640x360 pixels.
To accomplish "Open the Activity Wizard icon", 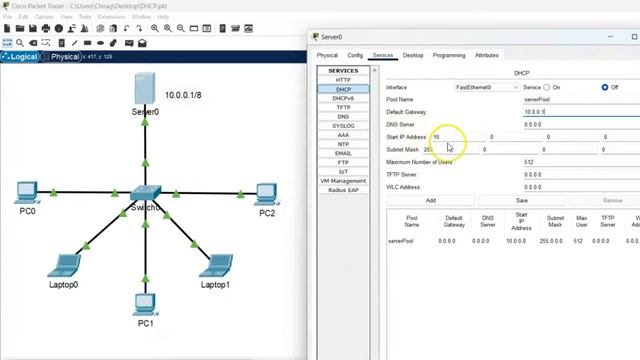I will (x=84, y=29).
